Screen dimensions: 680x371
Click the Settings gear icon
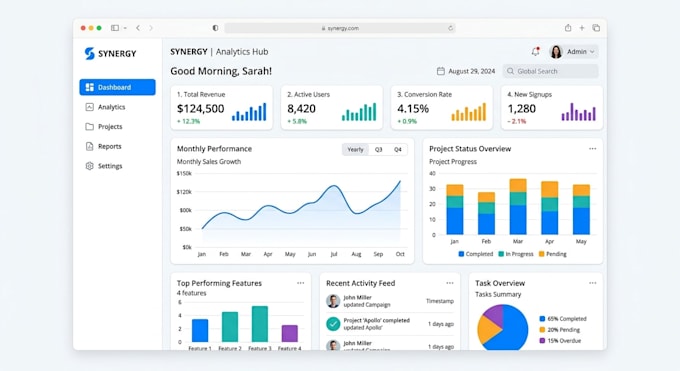(x=89, y=166)
